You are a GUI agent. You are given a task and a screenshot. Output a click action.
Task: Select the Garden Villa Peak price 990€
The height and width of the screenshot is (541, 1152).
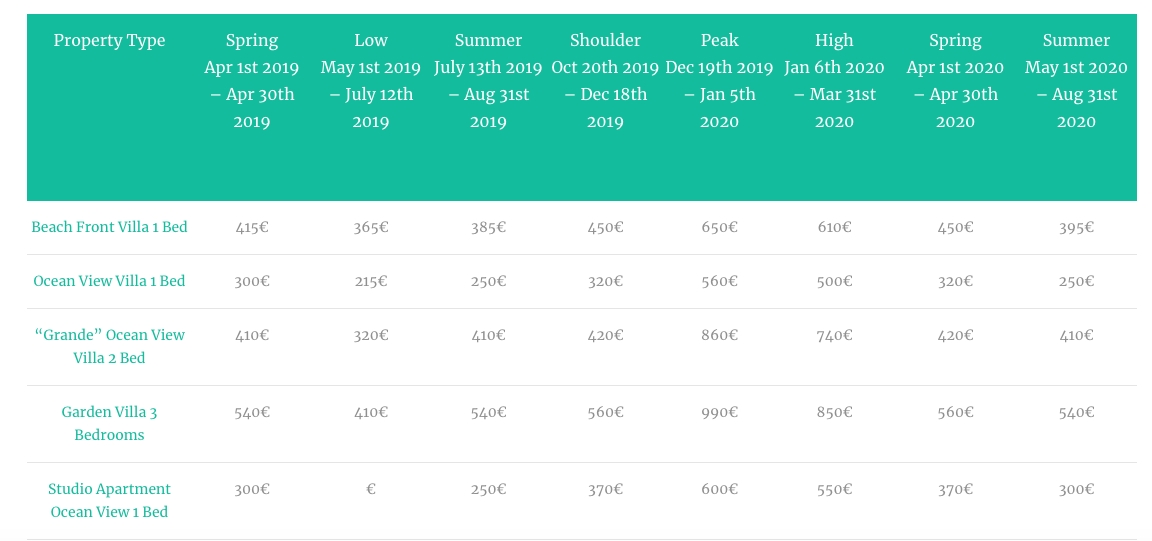(x=719, y=412)
